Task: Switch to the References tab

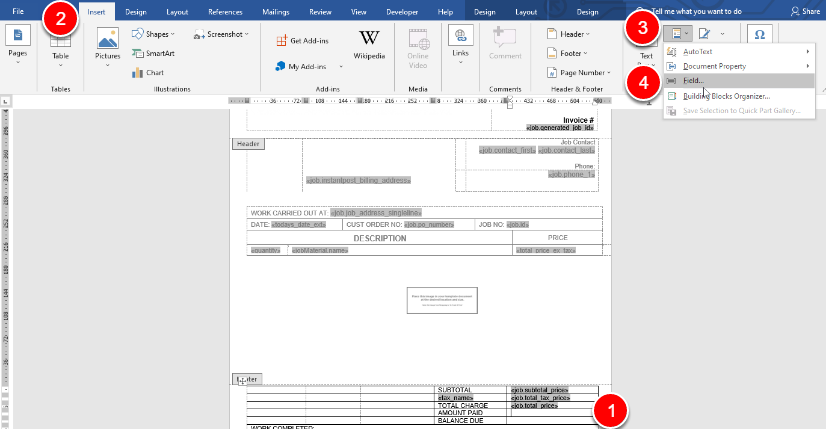Action: click(225, 12)
